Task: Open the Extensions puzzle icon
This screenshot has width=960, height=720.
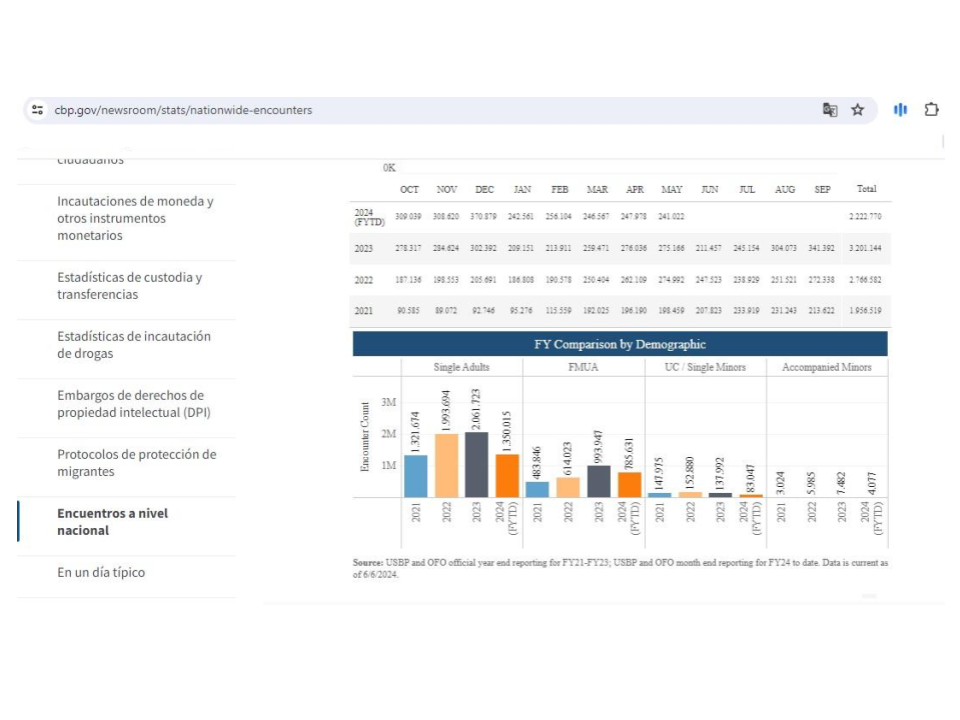Action: pyautogui.click(x=931, y=110)
